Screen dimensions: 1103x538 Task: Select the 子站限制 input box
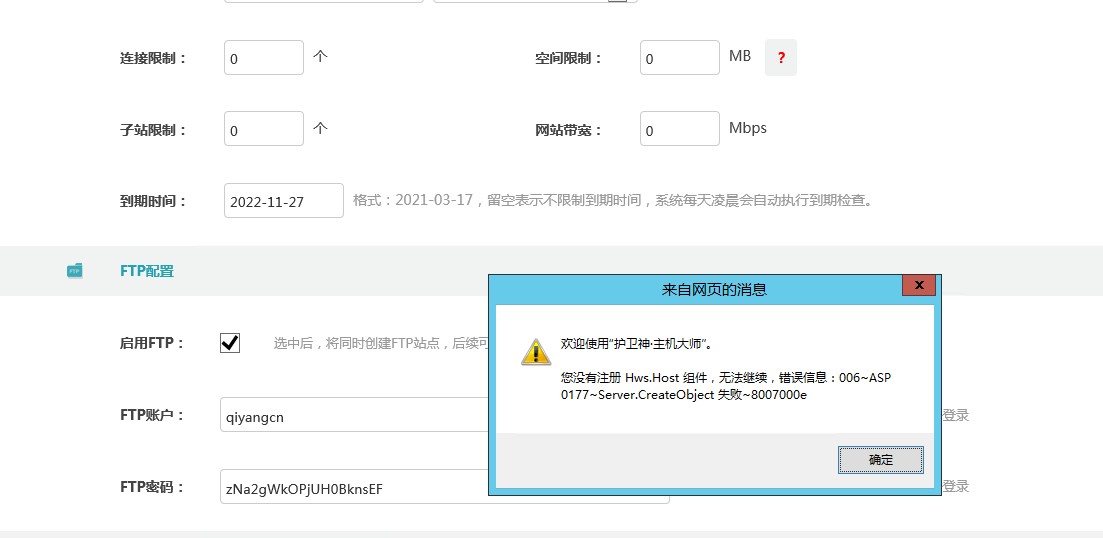pyautogui.click(x=264, y=129)
